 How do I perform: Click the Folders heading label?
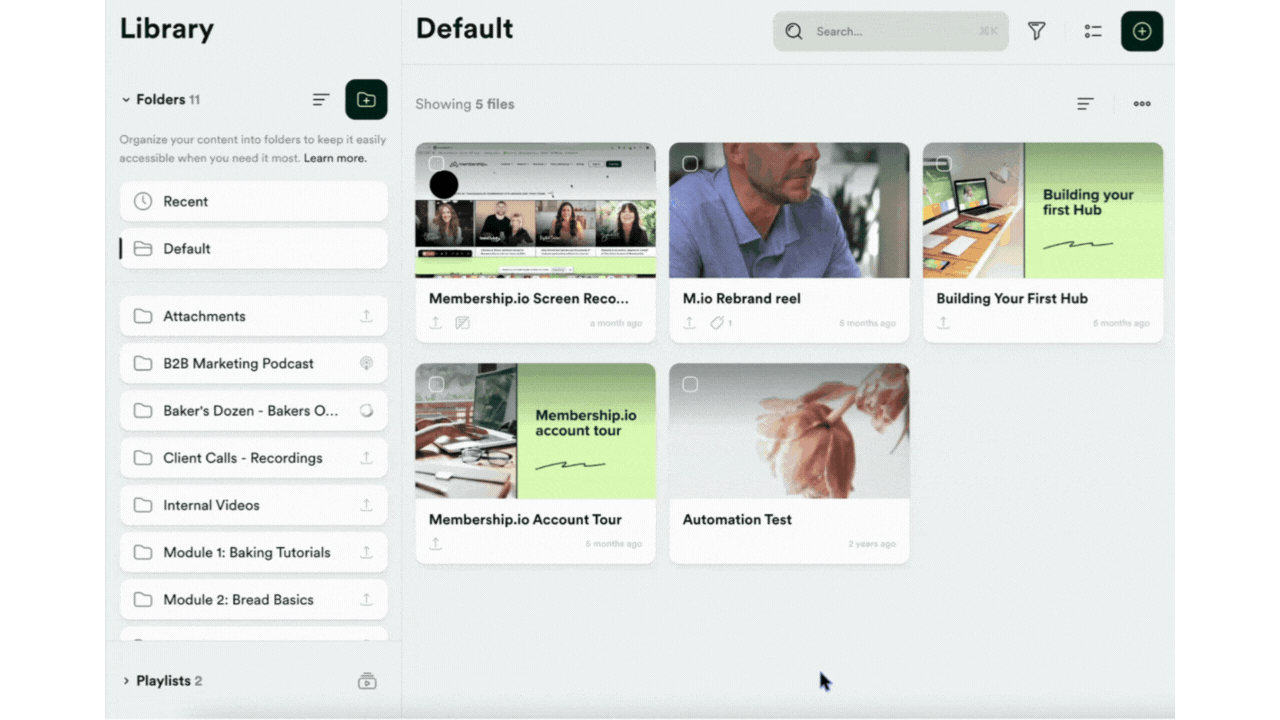(161, 100)
